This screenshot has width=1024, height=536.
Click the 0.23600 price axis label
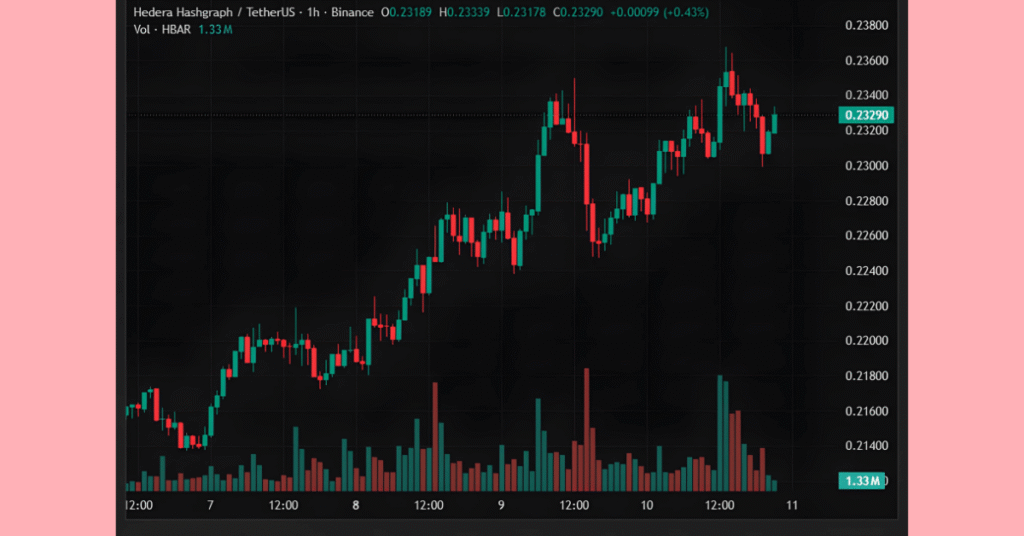867,61
